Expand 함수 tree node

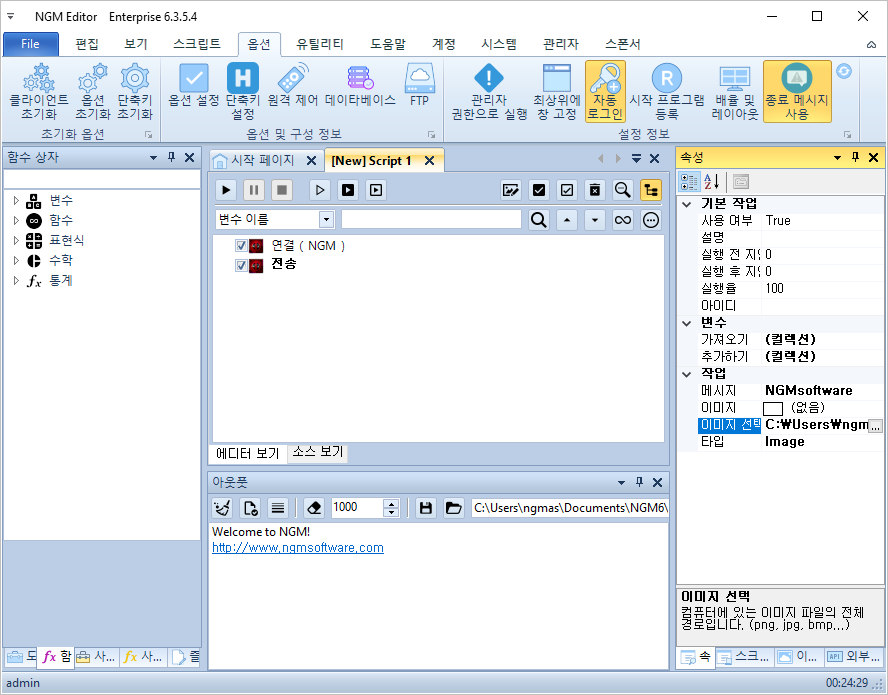pos(16,220)
